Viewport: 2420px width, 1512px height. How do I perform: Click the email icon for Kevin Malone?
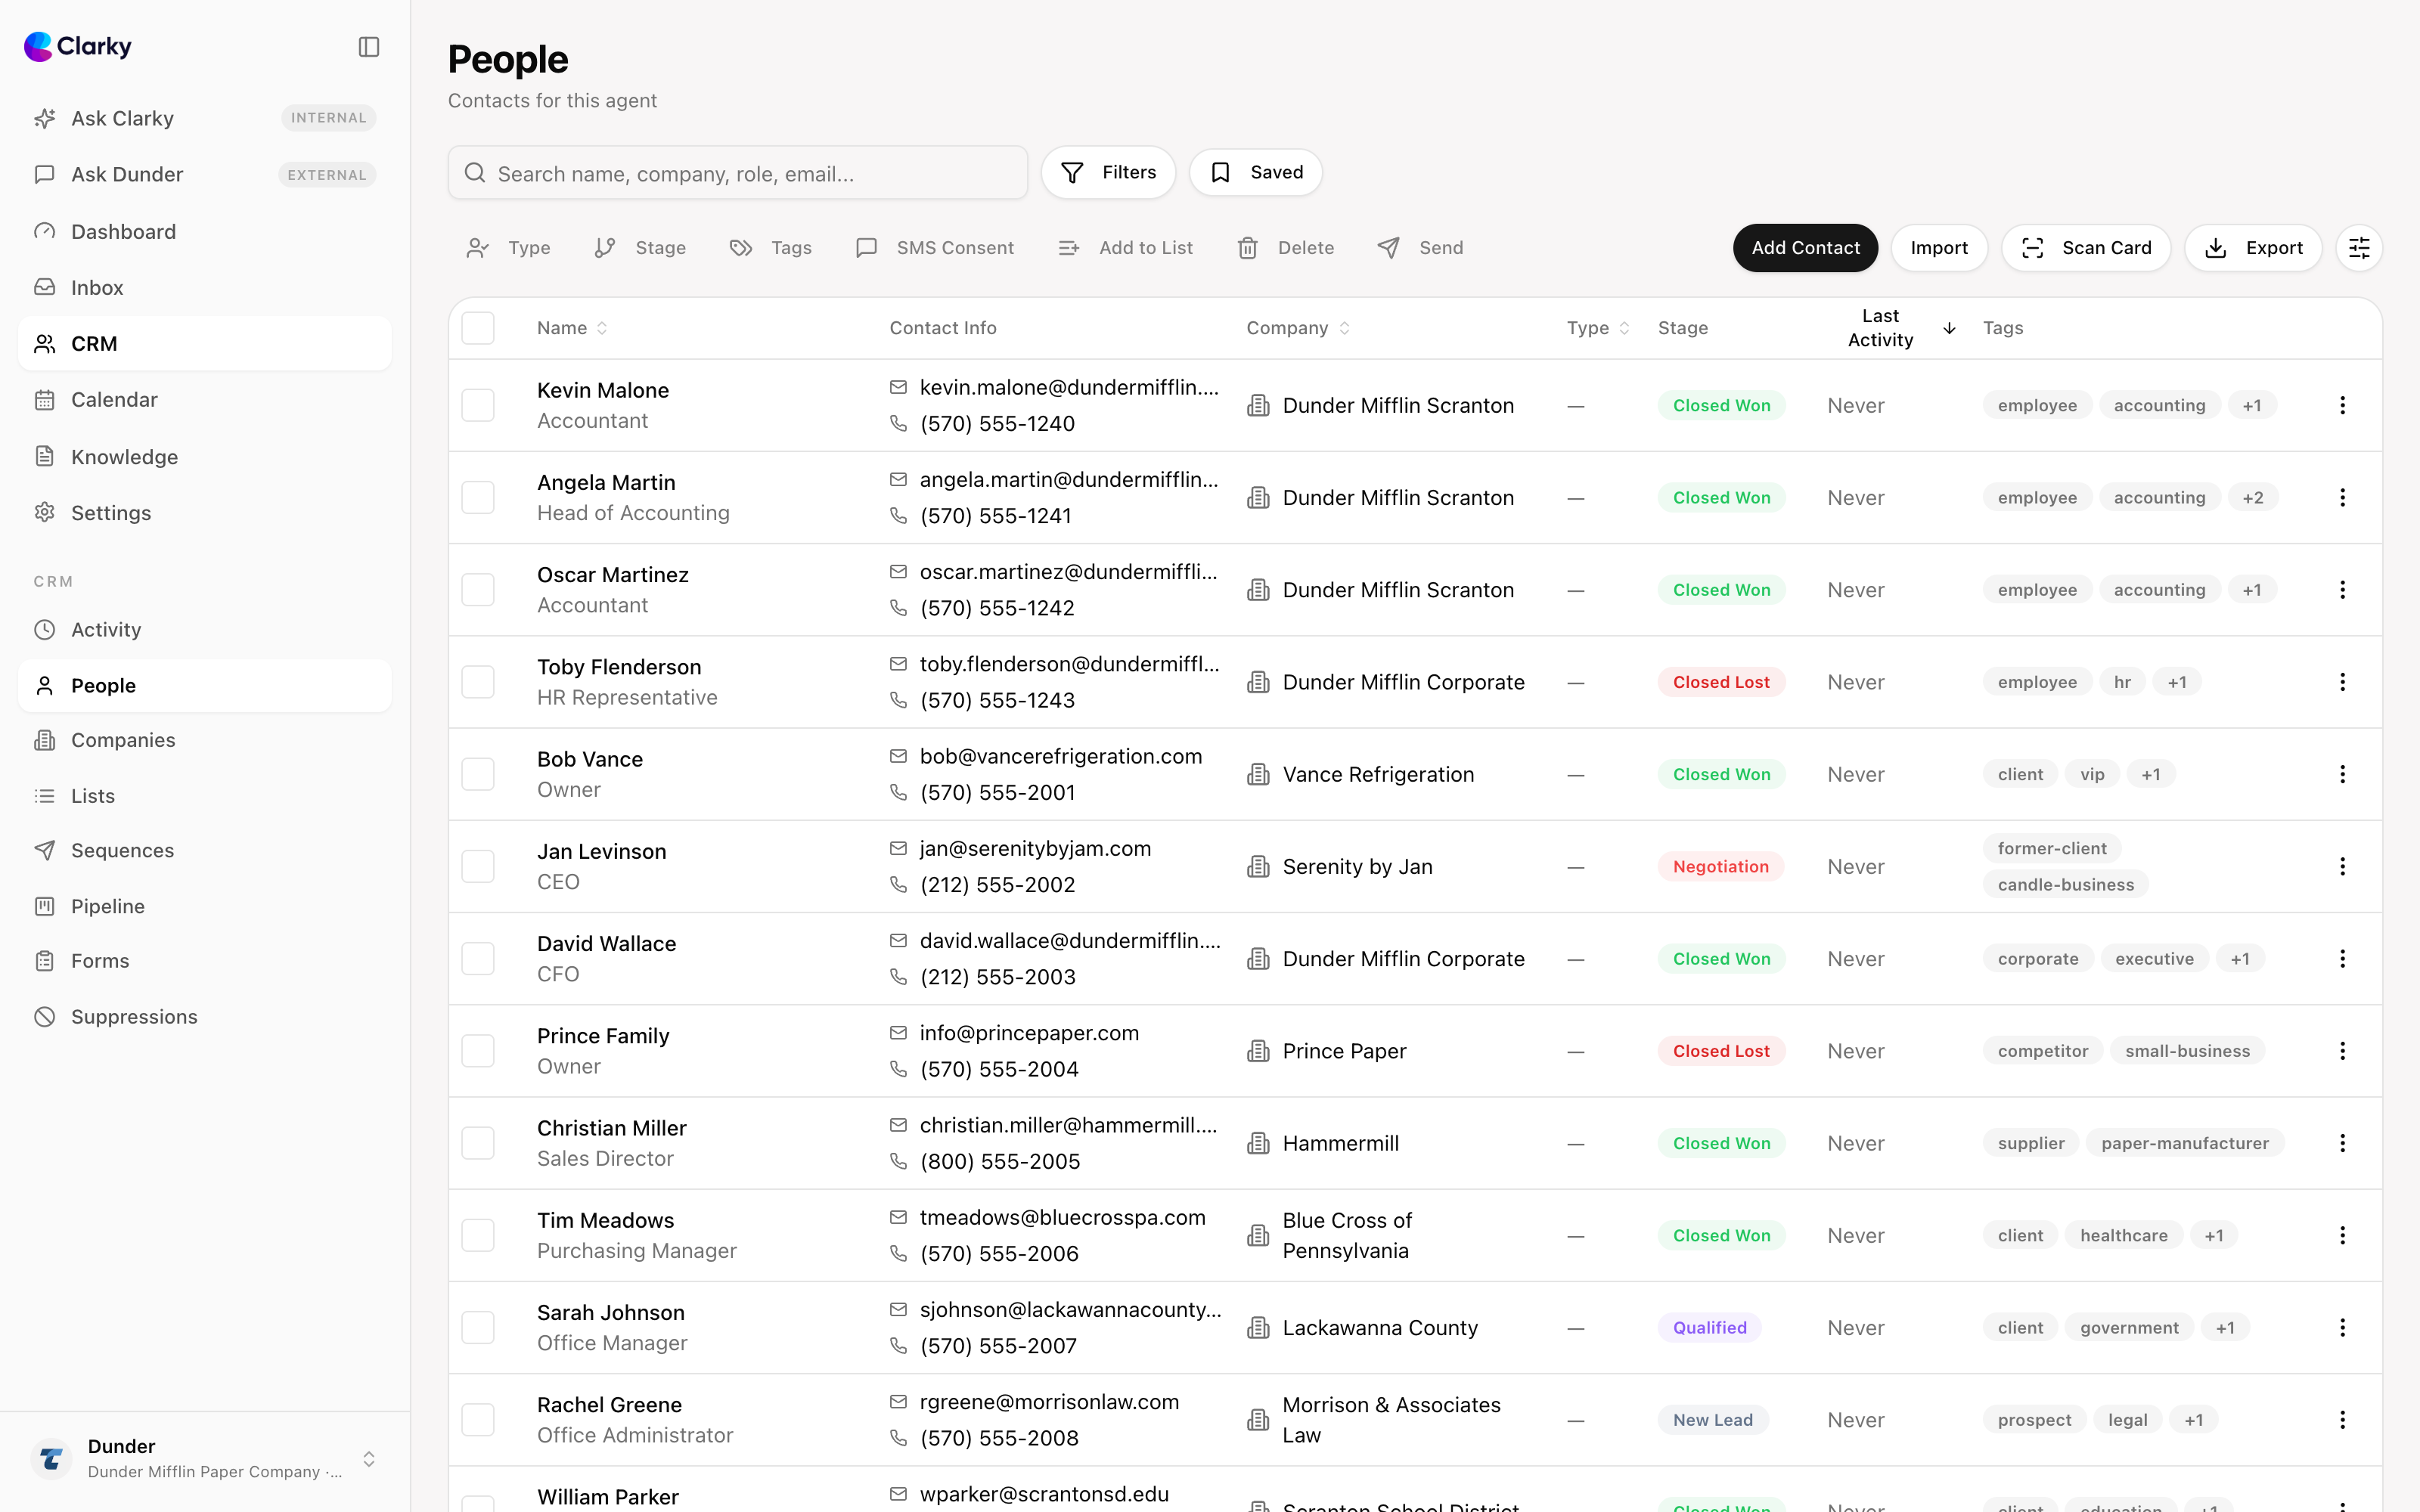(x=898, y=387)
